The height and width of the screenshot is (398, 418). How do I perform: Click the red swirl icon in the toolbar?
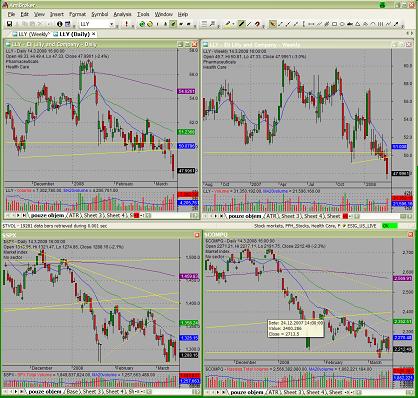click(x=257, y=24)
